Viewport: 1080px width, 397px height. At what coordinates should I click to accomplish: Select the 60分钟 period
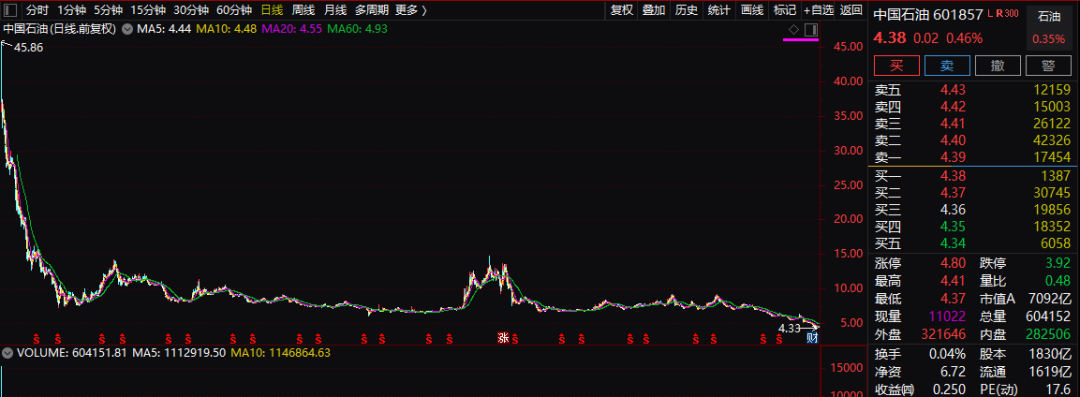234,10
